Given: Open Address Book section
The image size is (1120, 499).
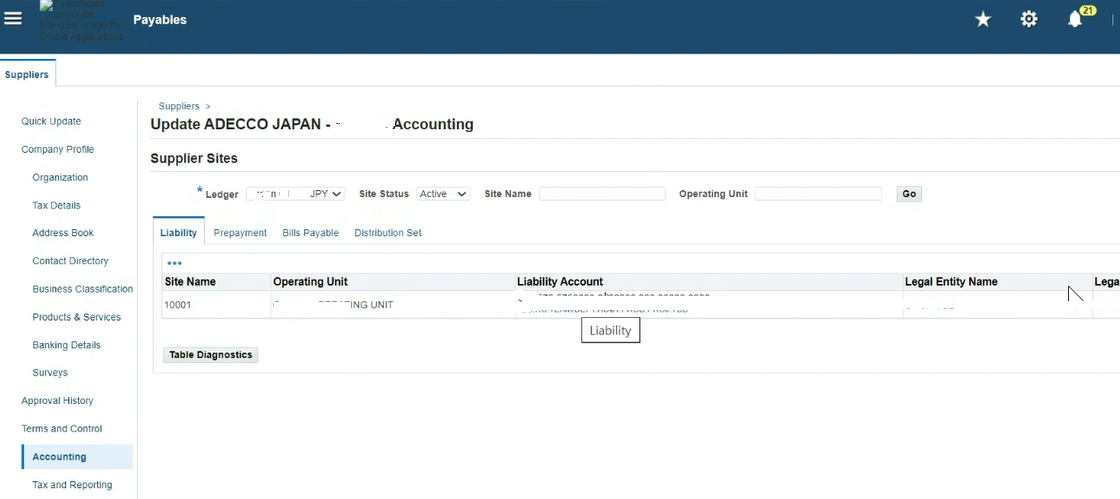Looking at the screenshot, I should click(63, 233).
